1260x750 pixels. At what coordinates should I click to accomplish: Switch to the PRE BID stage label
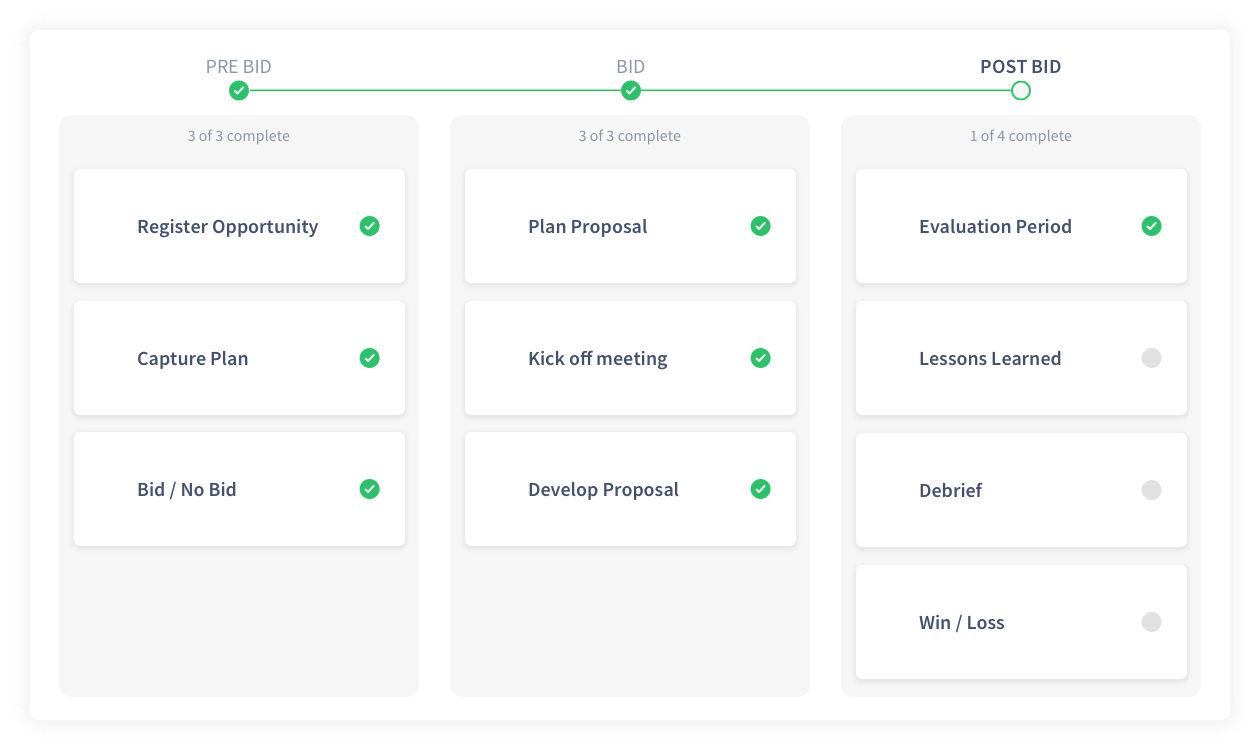click(x=239, y=67)
